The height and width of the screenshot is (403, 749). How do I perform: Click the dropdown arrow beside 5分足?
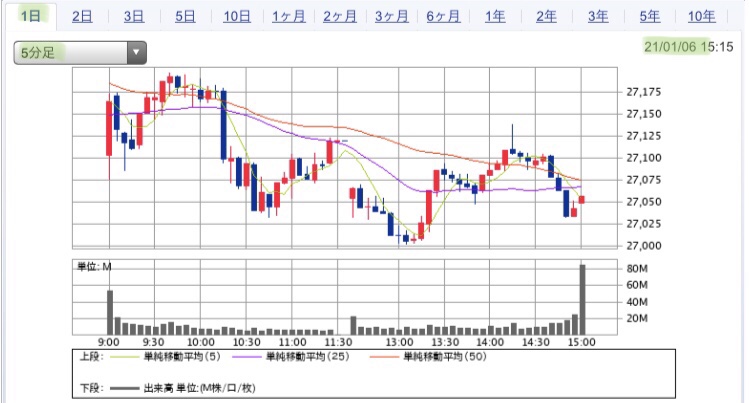tap(136, 53)
